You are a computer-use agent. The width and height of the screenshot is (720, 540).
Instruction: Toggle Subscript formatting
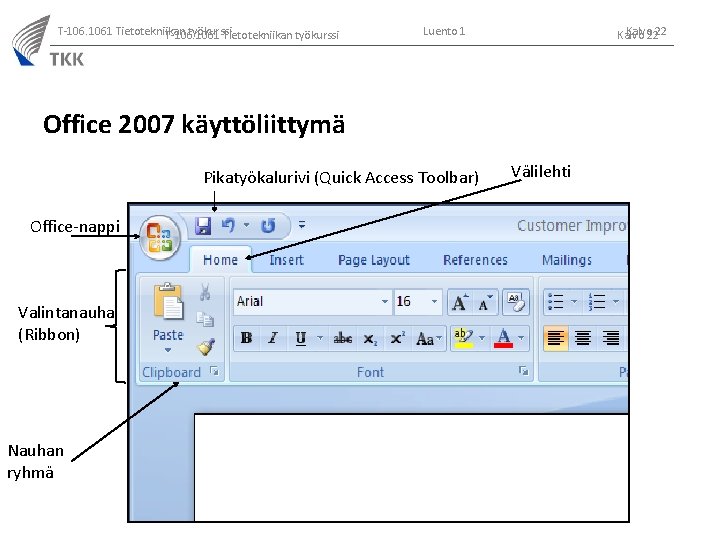coord(370,339)
